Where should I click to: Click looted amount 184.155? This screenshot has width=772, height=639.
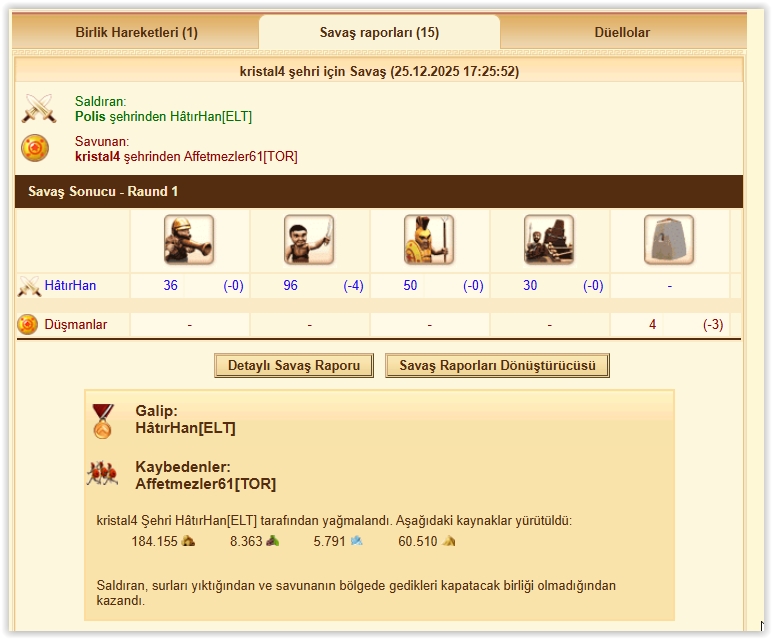click(154, 542)
